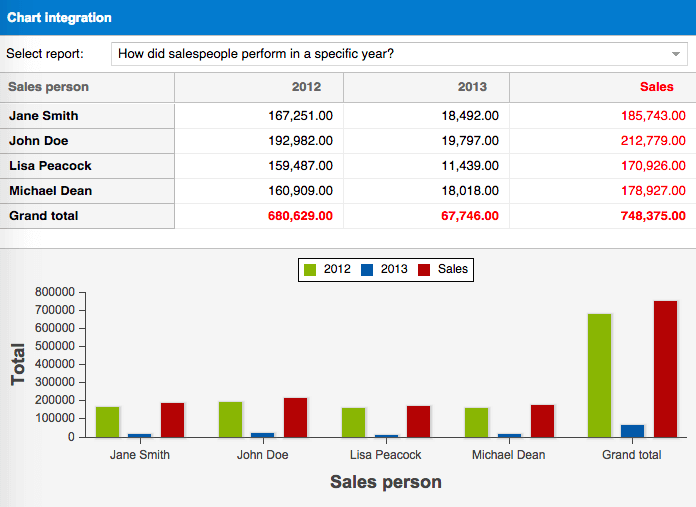Click the Michael Dean chart axis label

(509, 455)
